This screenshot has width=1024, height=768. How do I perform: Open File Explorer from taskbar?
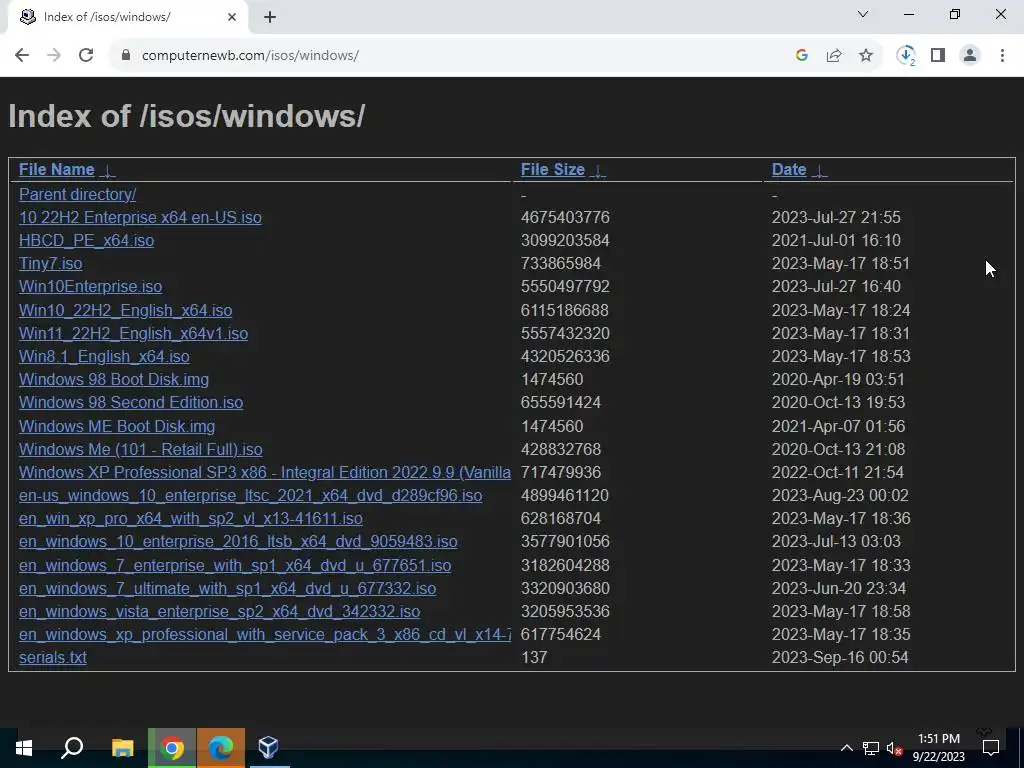(122, 748)
